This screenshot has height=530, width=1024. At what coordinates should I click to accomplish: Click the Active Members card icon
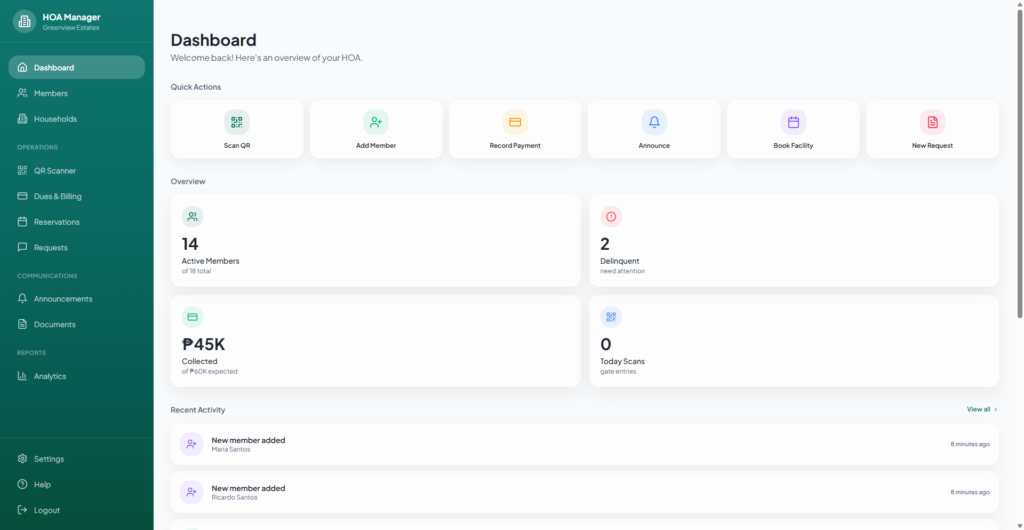click(192, 216)
